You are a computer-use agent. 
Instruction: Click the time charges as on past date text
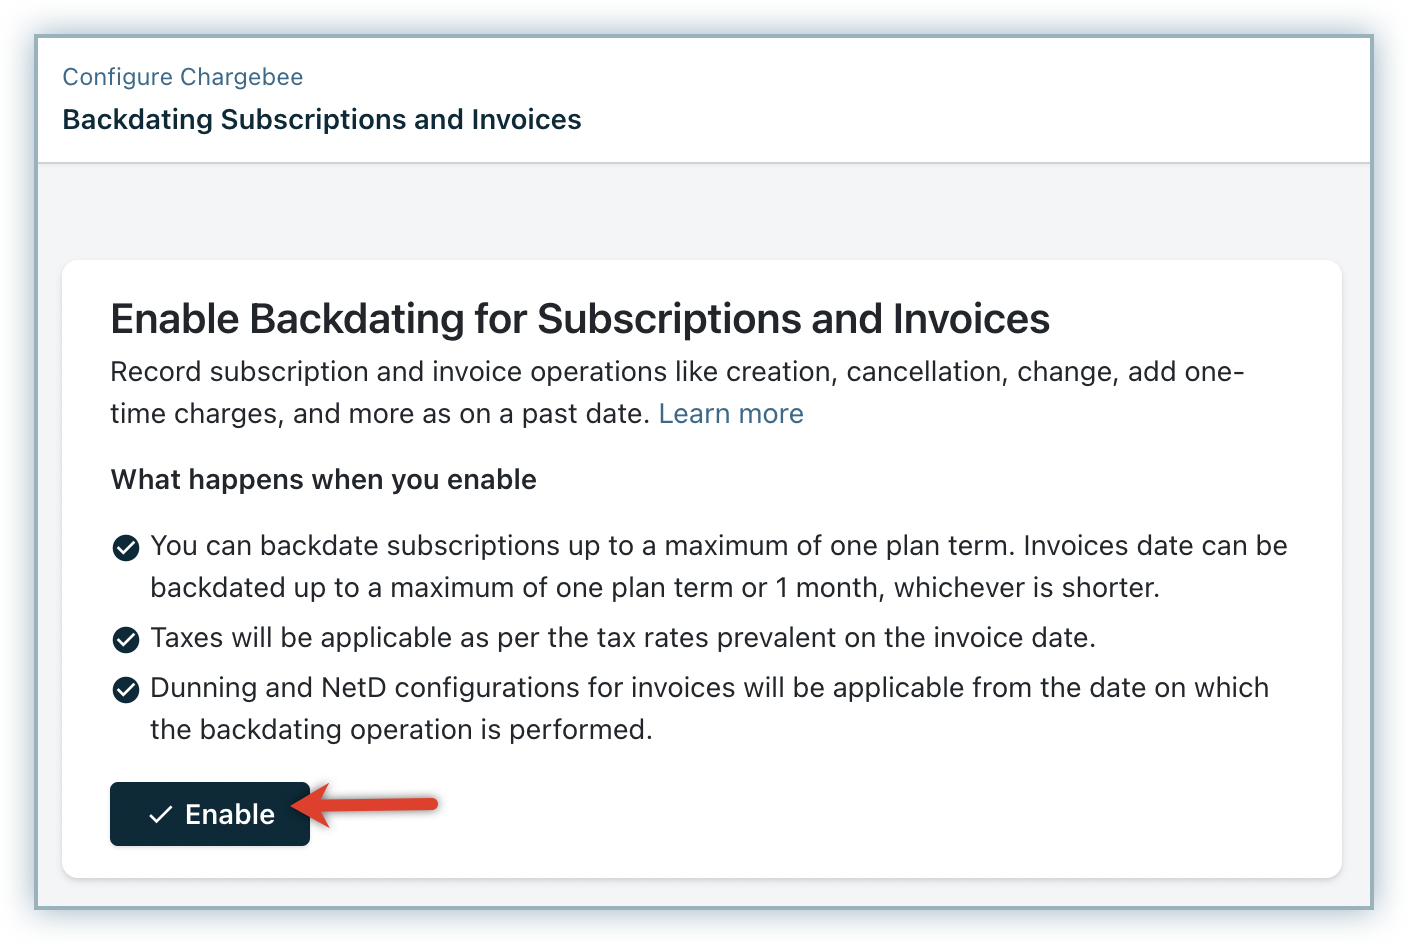[380, 414]
